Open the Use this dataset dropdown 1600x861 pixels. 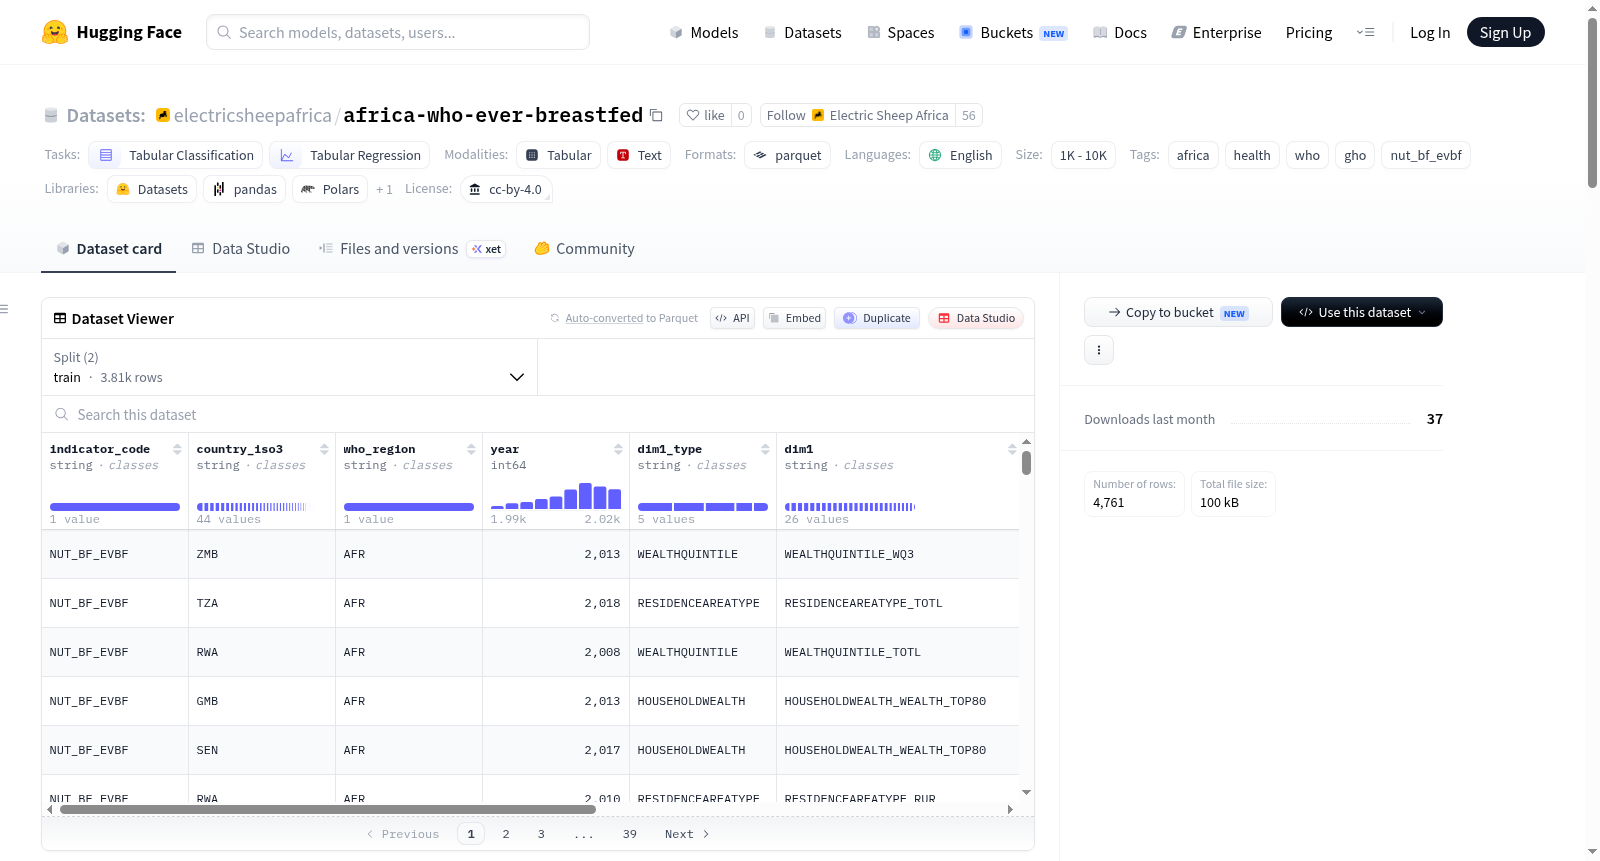pos(1361,312)
